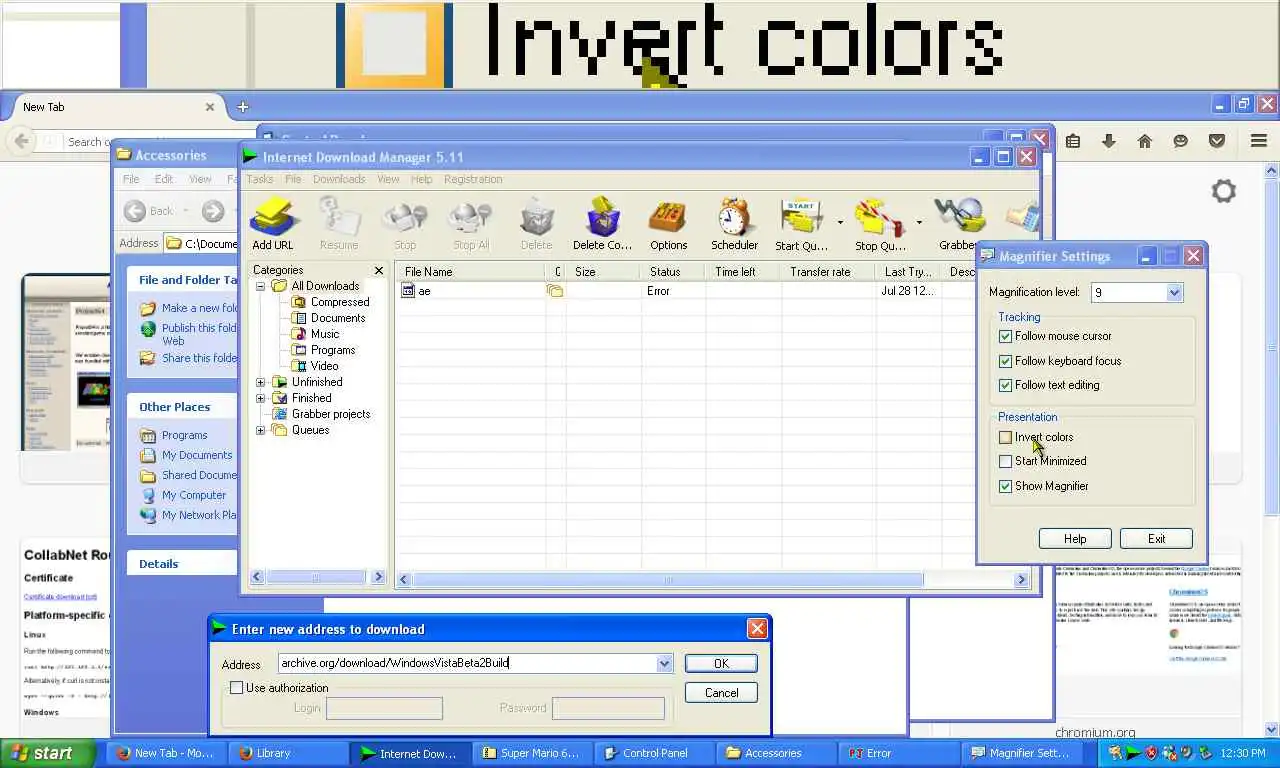Click the Stop Queue toolbar icon

pyautogui.click(x=880, y=223)
